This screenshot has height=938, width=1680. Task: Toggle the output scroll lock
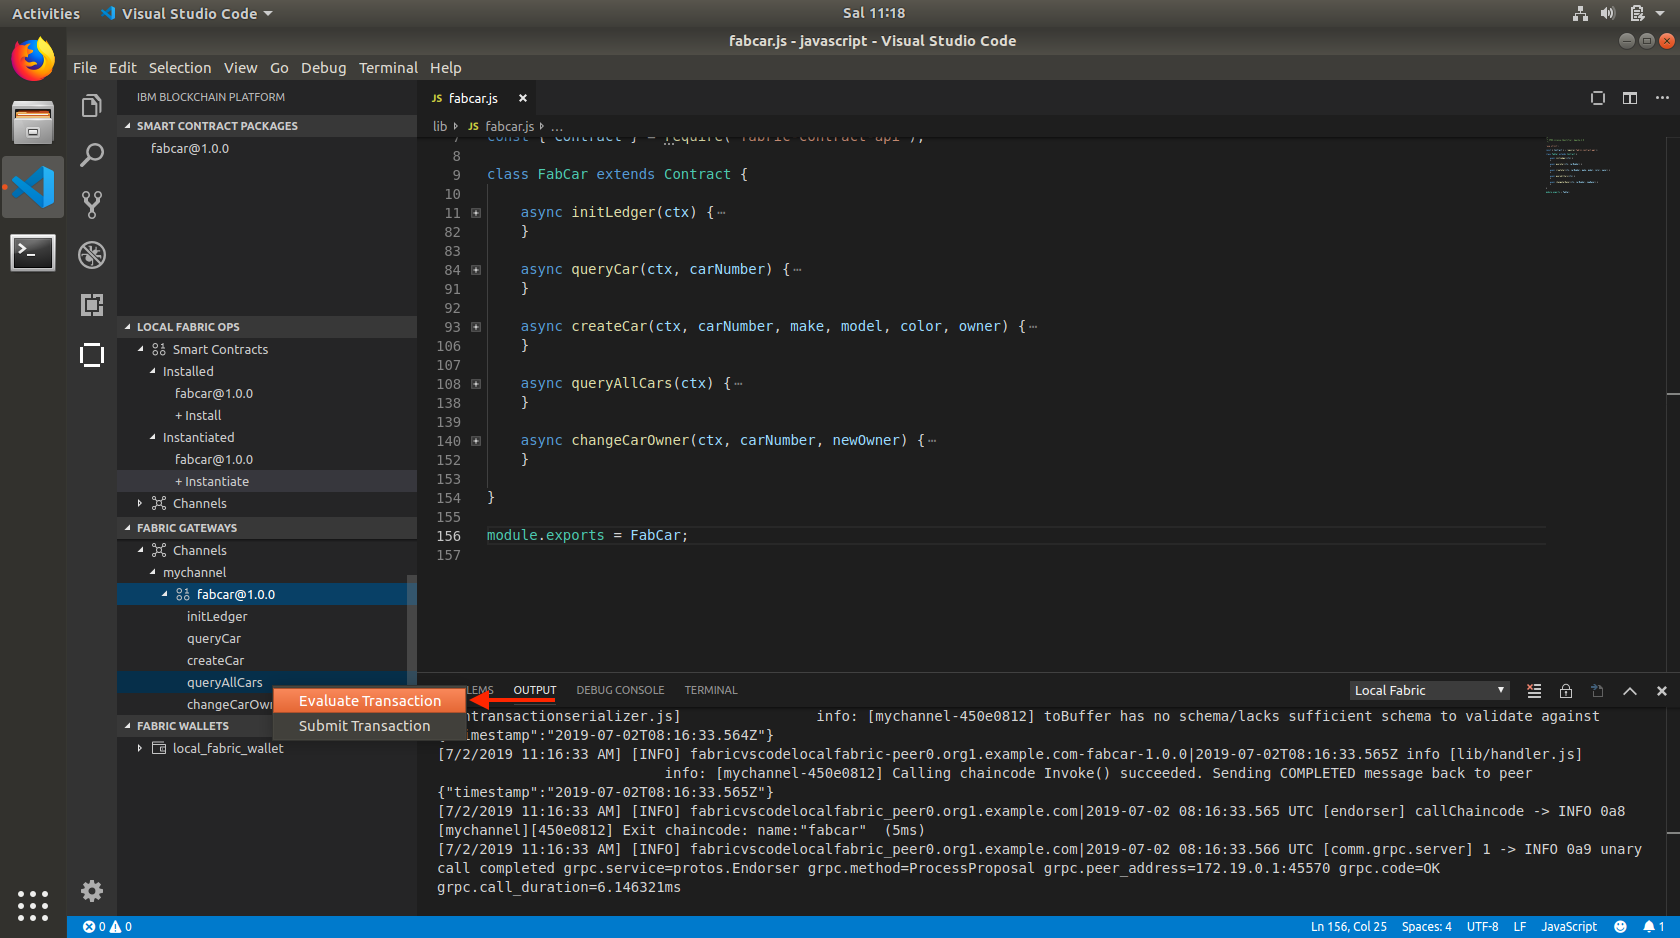tap(1566, 691)
